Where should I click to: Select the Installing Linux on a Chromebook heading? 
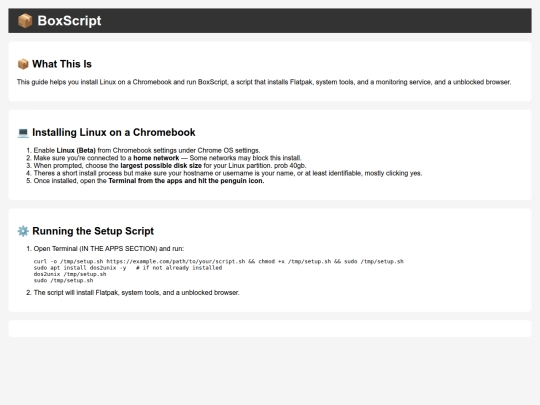(114, 133)
